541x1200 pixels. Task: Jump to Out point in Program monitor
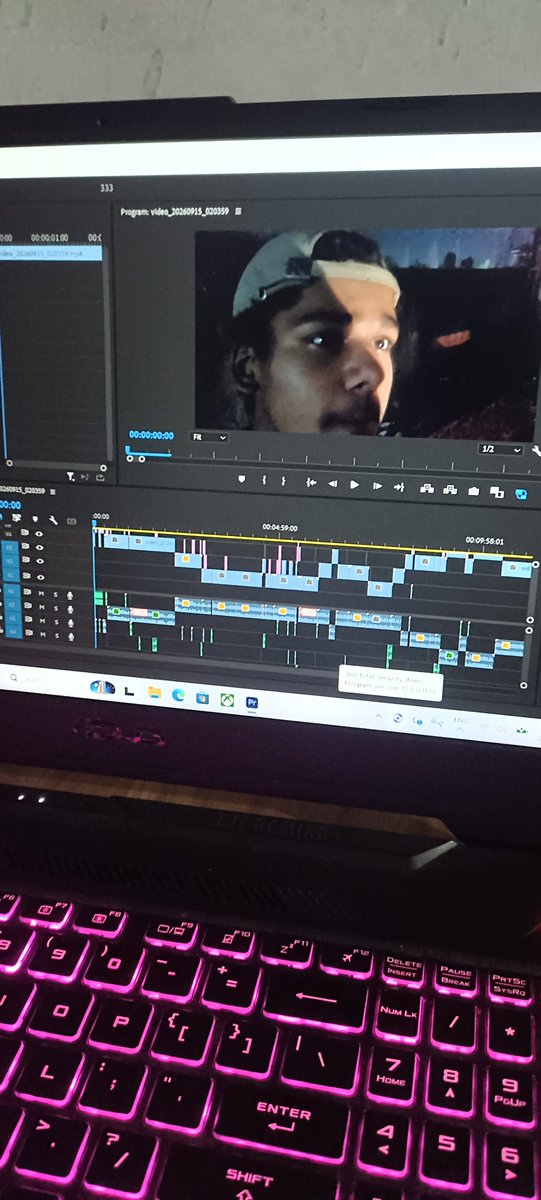[x=399, y=487]
